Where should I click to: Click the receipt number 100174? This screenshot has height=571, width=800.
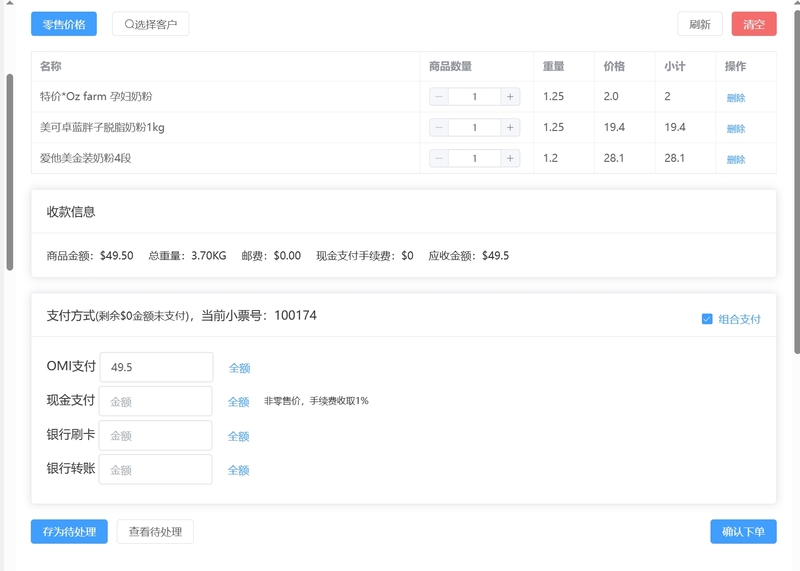[x=295, y=315]
